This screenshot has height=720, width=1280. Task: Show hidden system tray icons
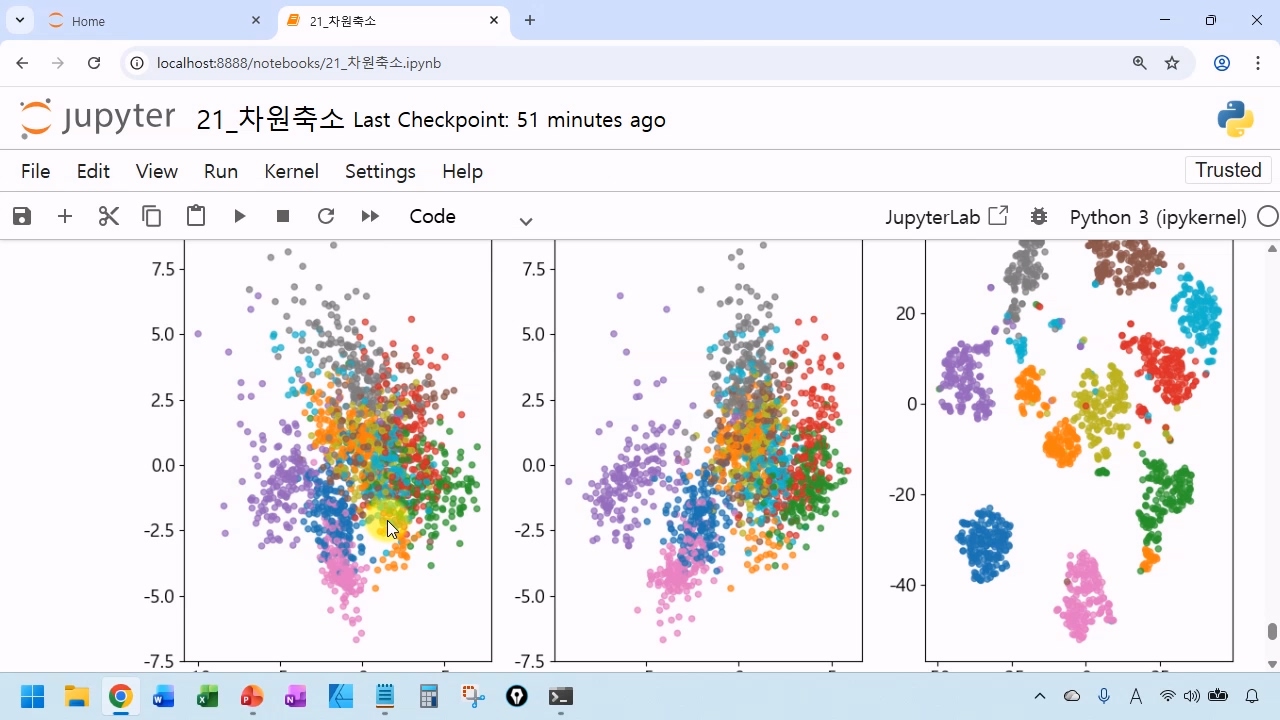click(1040, 696)
